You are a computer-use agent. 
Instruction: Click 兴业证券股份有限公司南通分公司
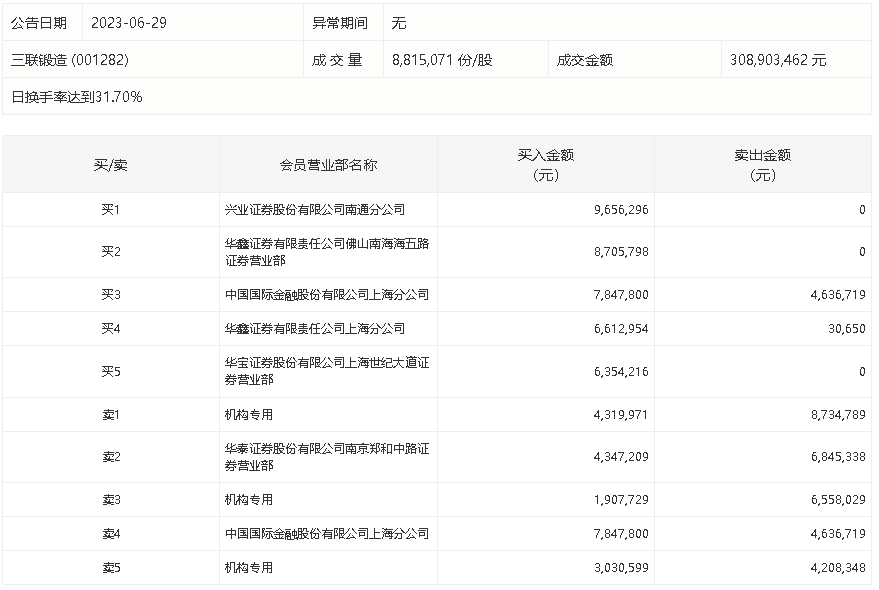[x=314, y=210]
